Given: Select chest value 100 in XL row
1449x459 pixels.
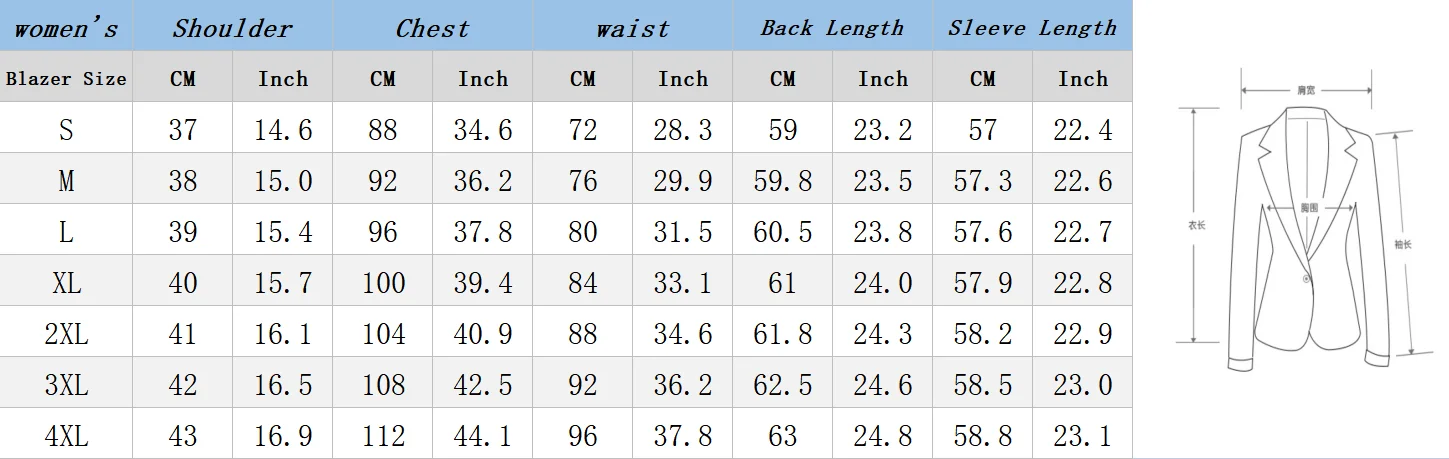Looking at the screenshot, I should click(x=383, y=283).
